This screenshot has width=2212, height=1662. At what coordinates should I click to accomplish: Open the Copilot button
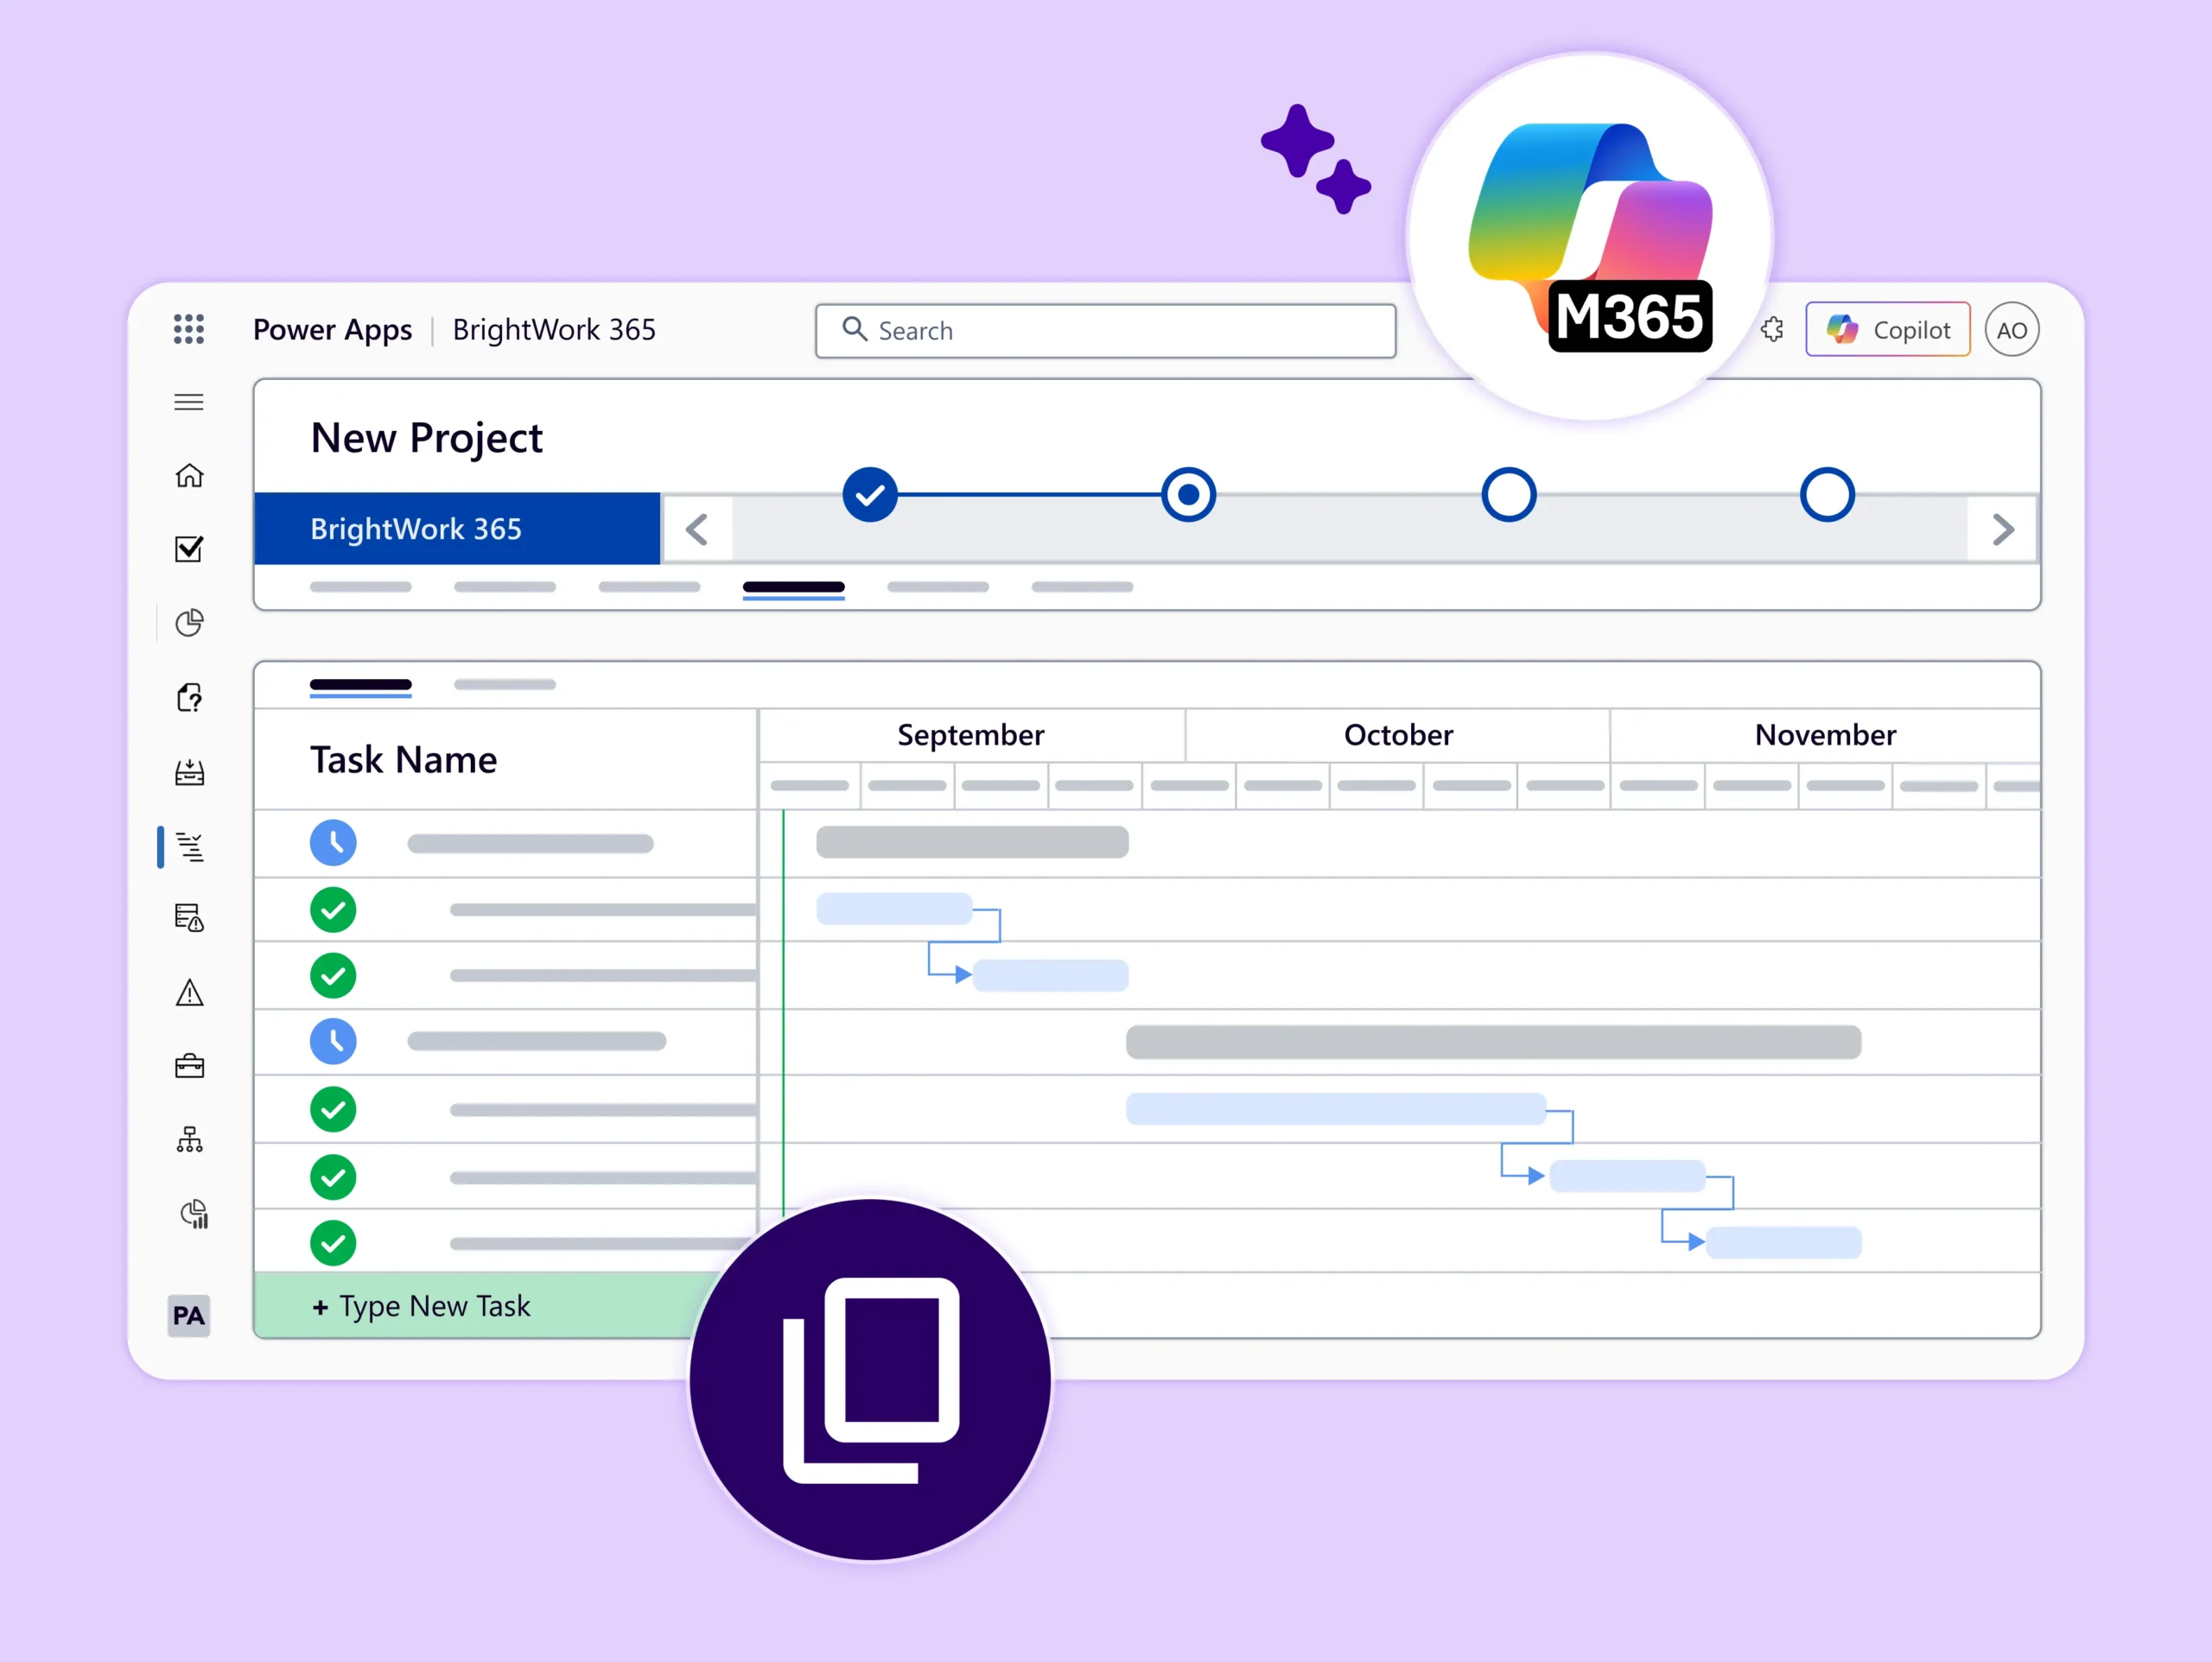coord(1887,330)
